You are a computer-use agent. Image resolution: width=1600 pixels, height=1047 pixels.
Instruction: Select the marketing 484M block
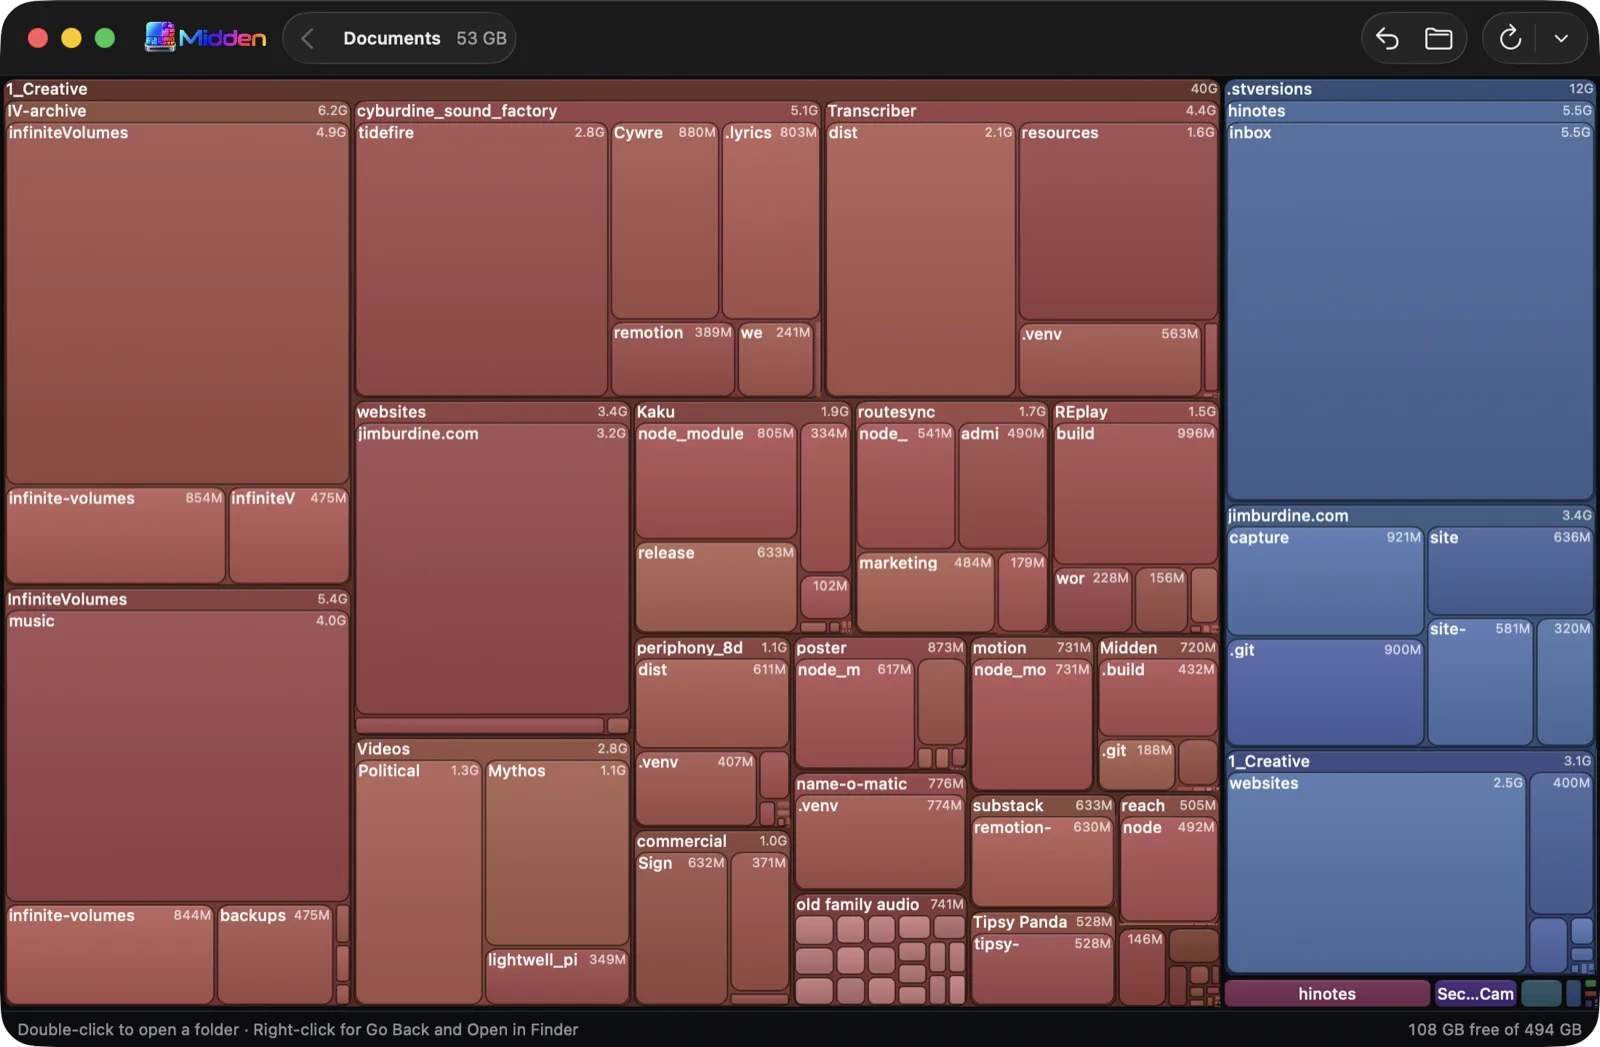(926, 593)
